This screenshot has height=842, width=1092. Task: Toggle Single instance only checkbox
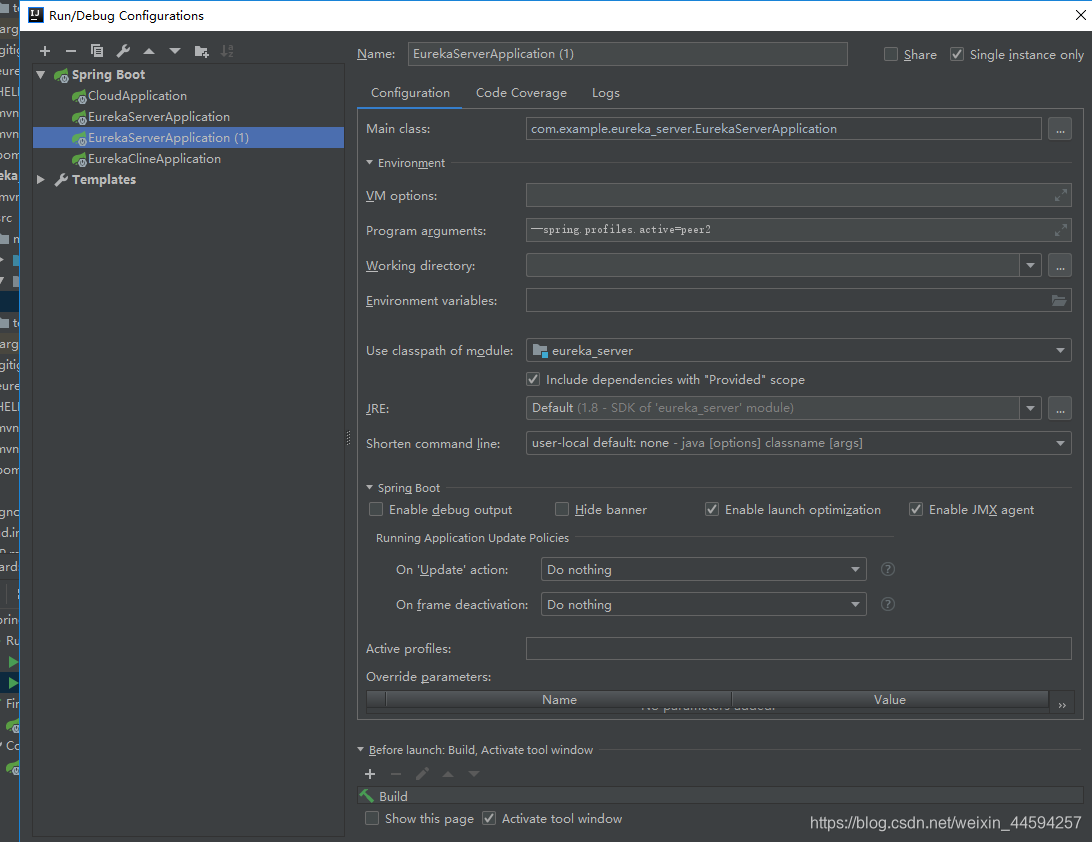click(957, 54)
